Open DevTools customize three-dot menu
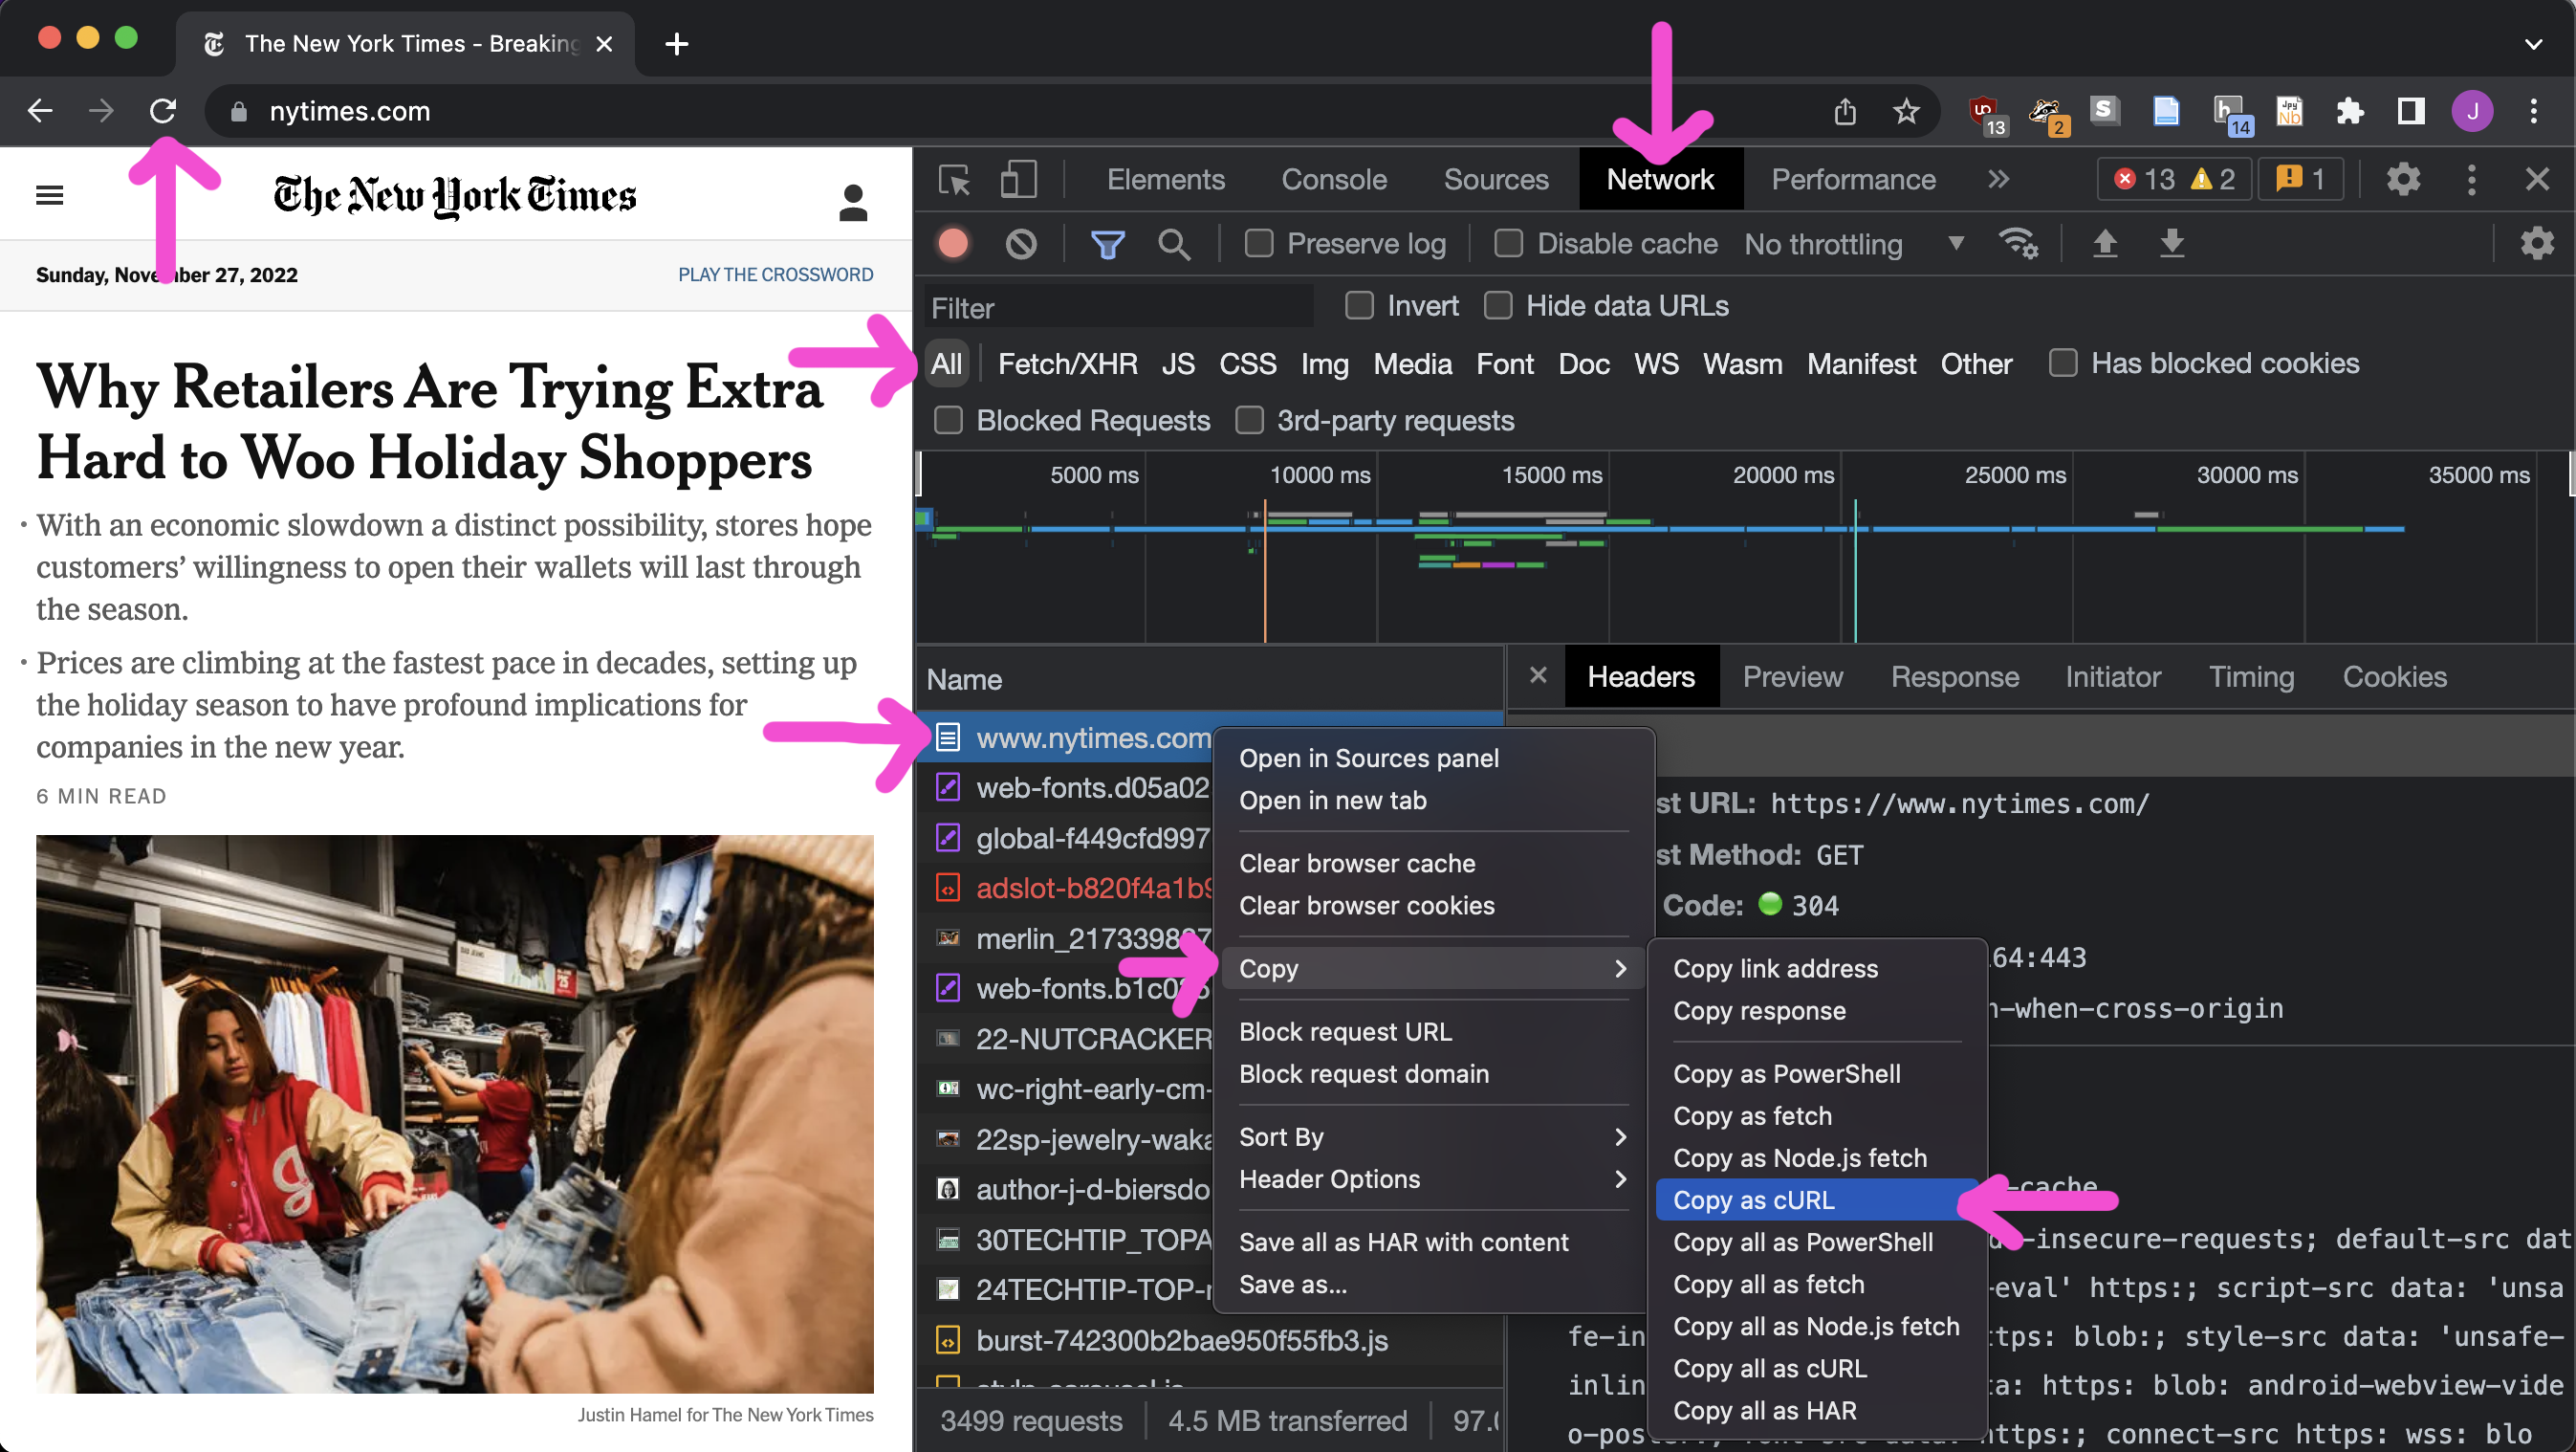Viewport: 2576px width, 1452px height. 2472,180
